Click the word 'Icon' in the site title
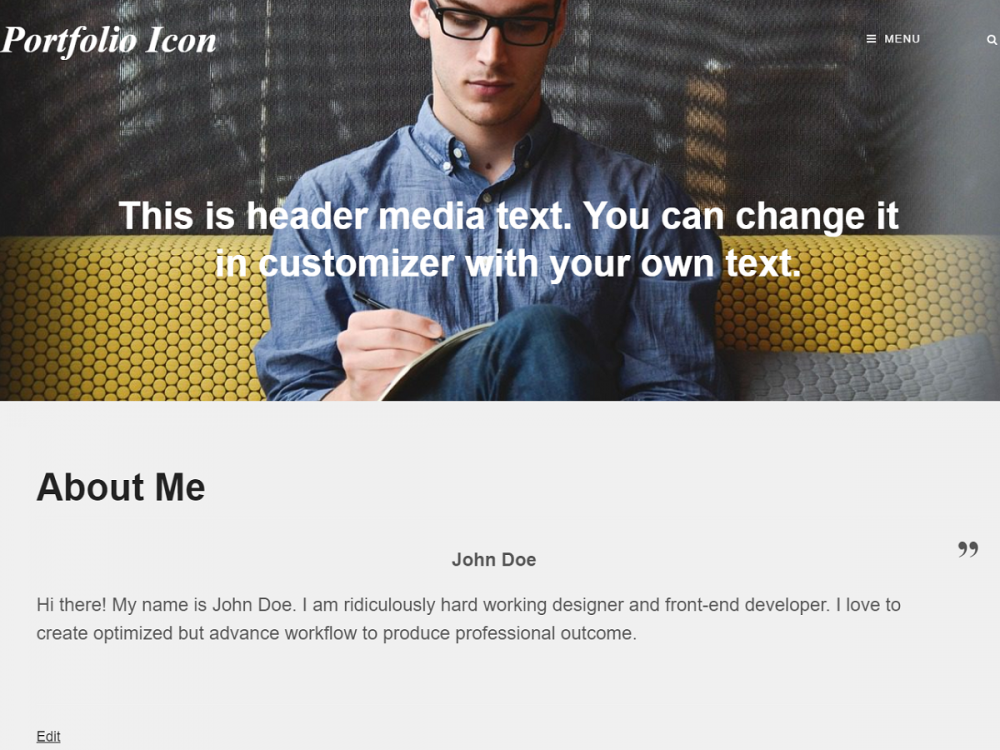Viewport: 1000px width, 750px height. pyautogui.click(x=181, y=40)
